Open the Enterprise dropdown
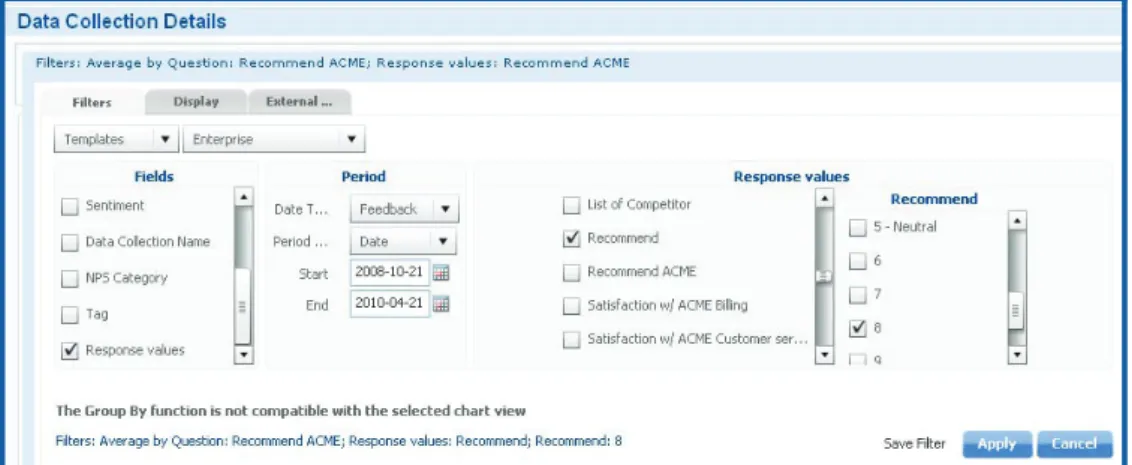The image size is (1132, 465). pyautogui.click(x=274, y=139)
